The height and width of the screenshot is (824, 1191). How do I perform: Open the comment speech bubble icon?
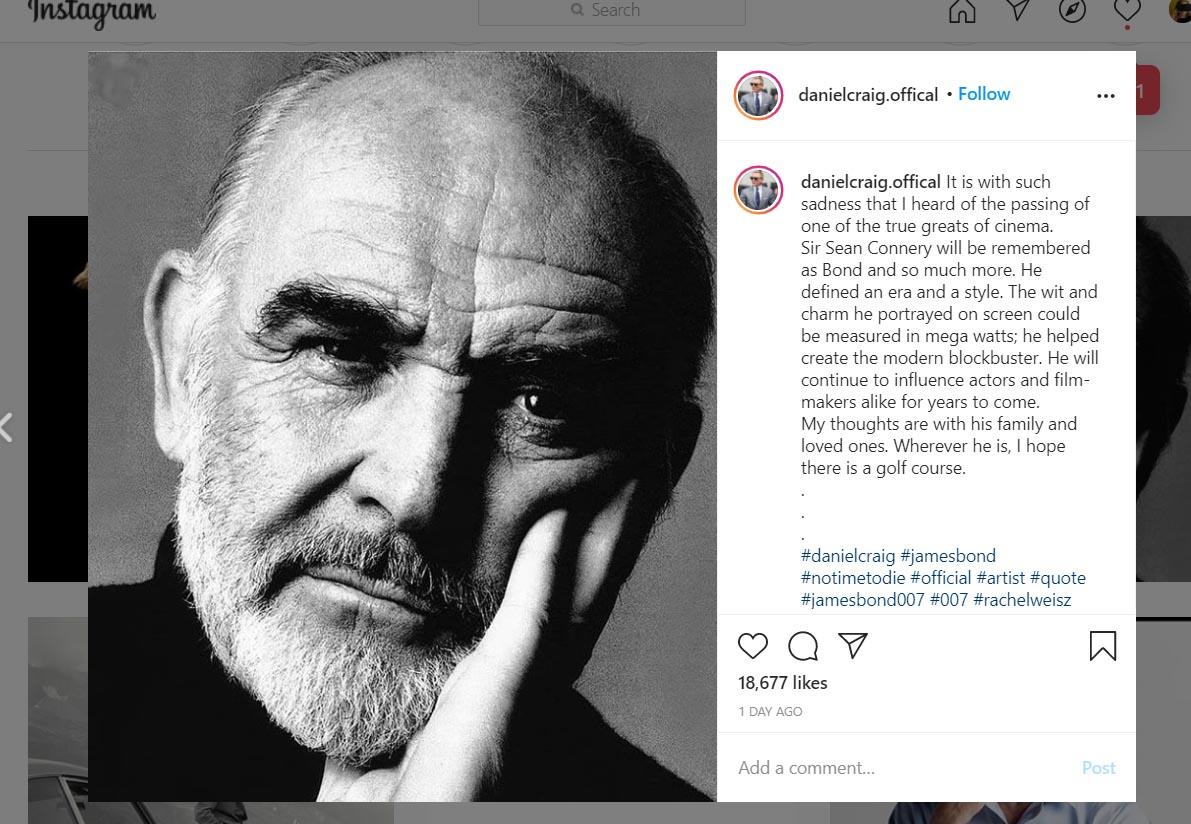803,646
